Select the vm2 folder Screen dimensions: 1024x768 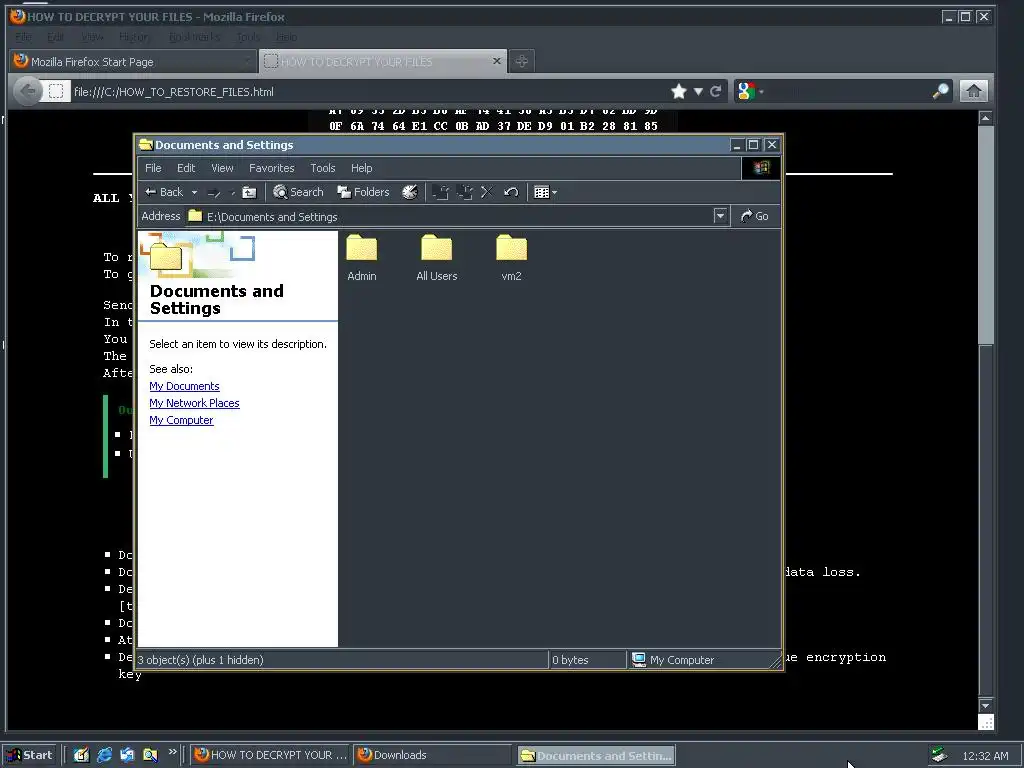tap(511, 258)
